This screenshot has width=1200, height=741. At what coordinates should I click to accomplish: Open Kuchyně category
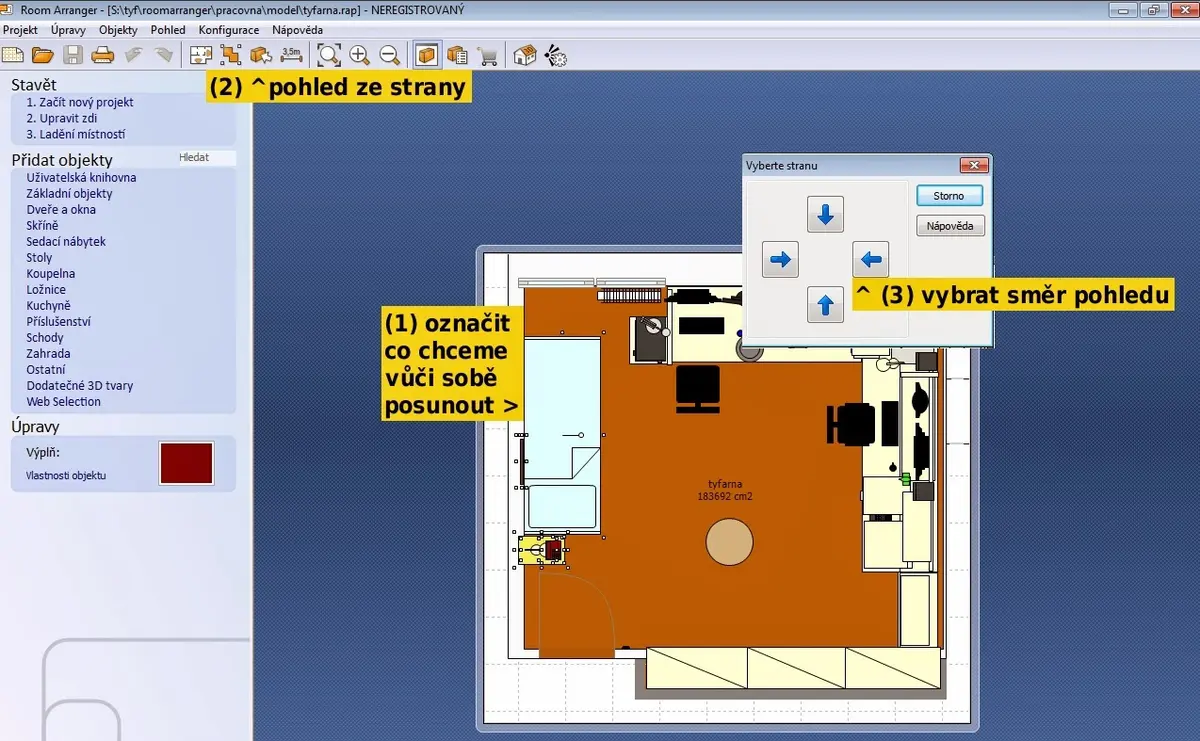(x=49, y=306)
